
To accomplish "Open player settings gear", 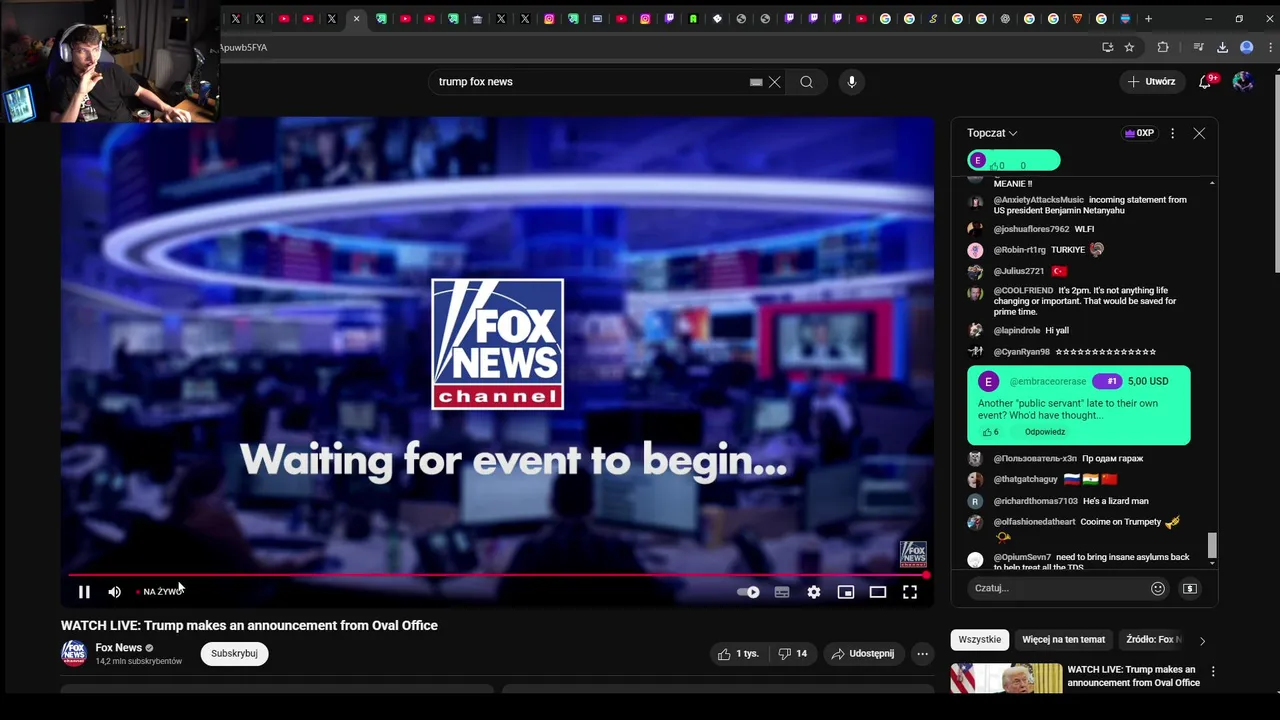I will 814,592.
